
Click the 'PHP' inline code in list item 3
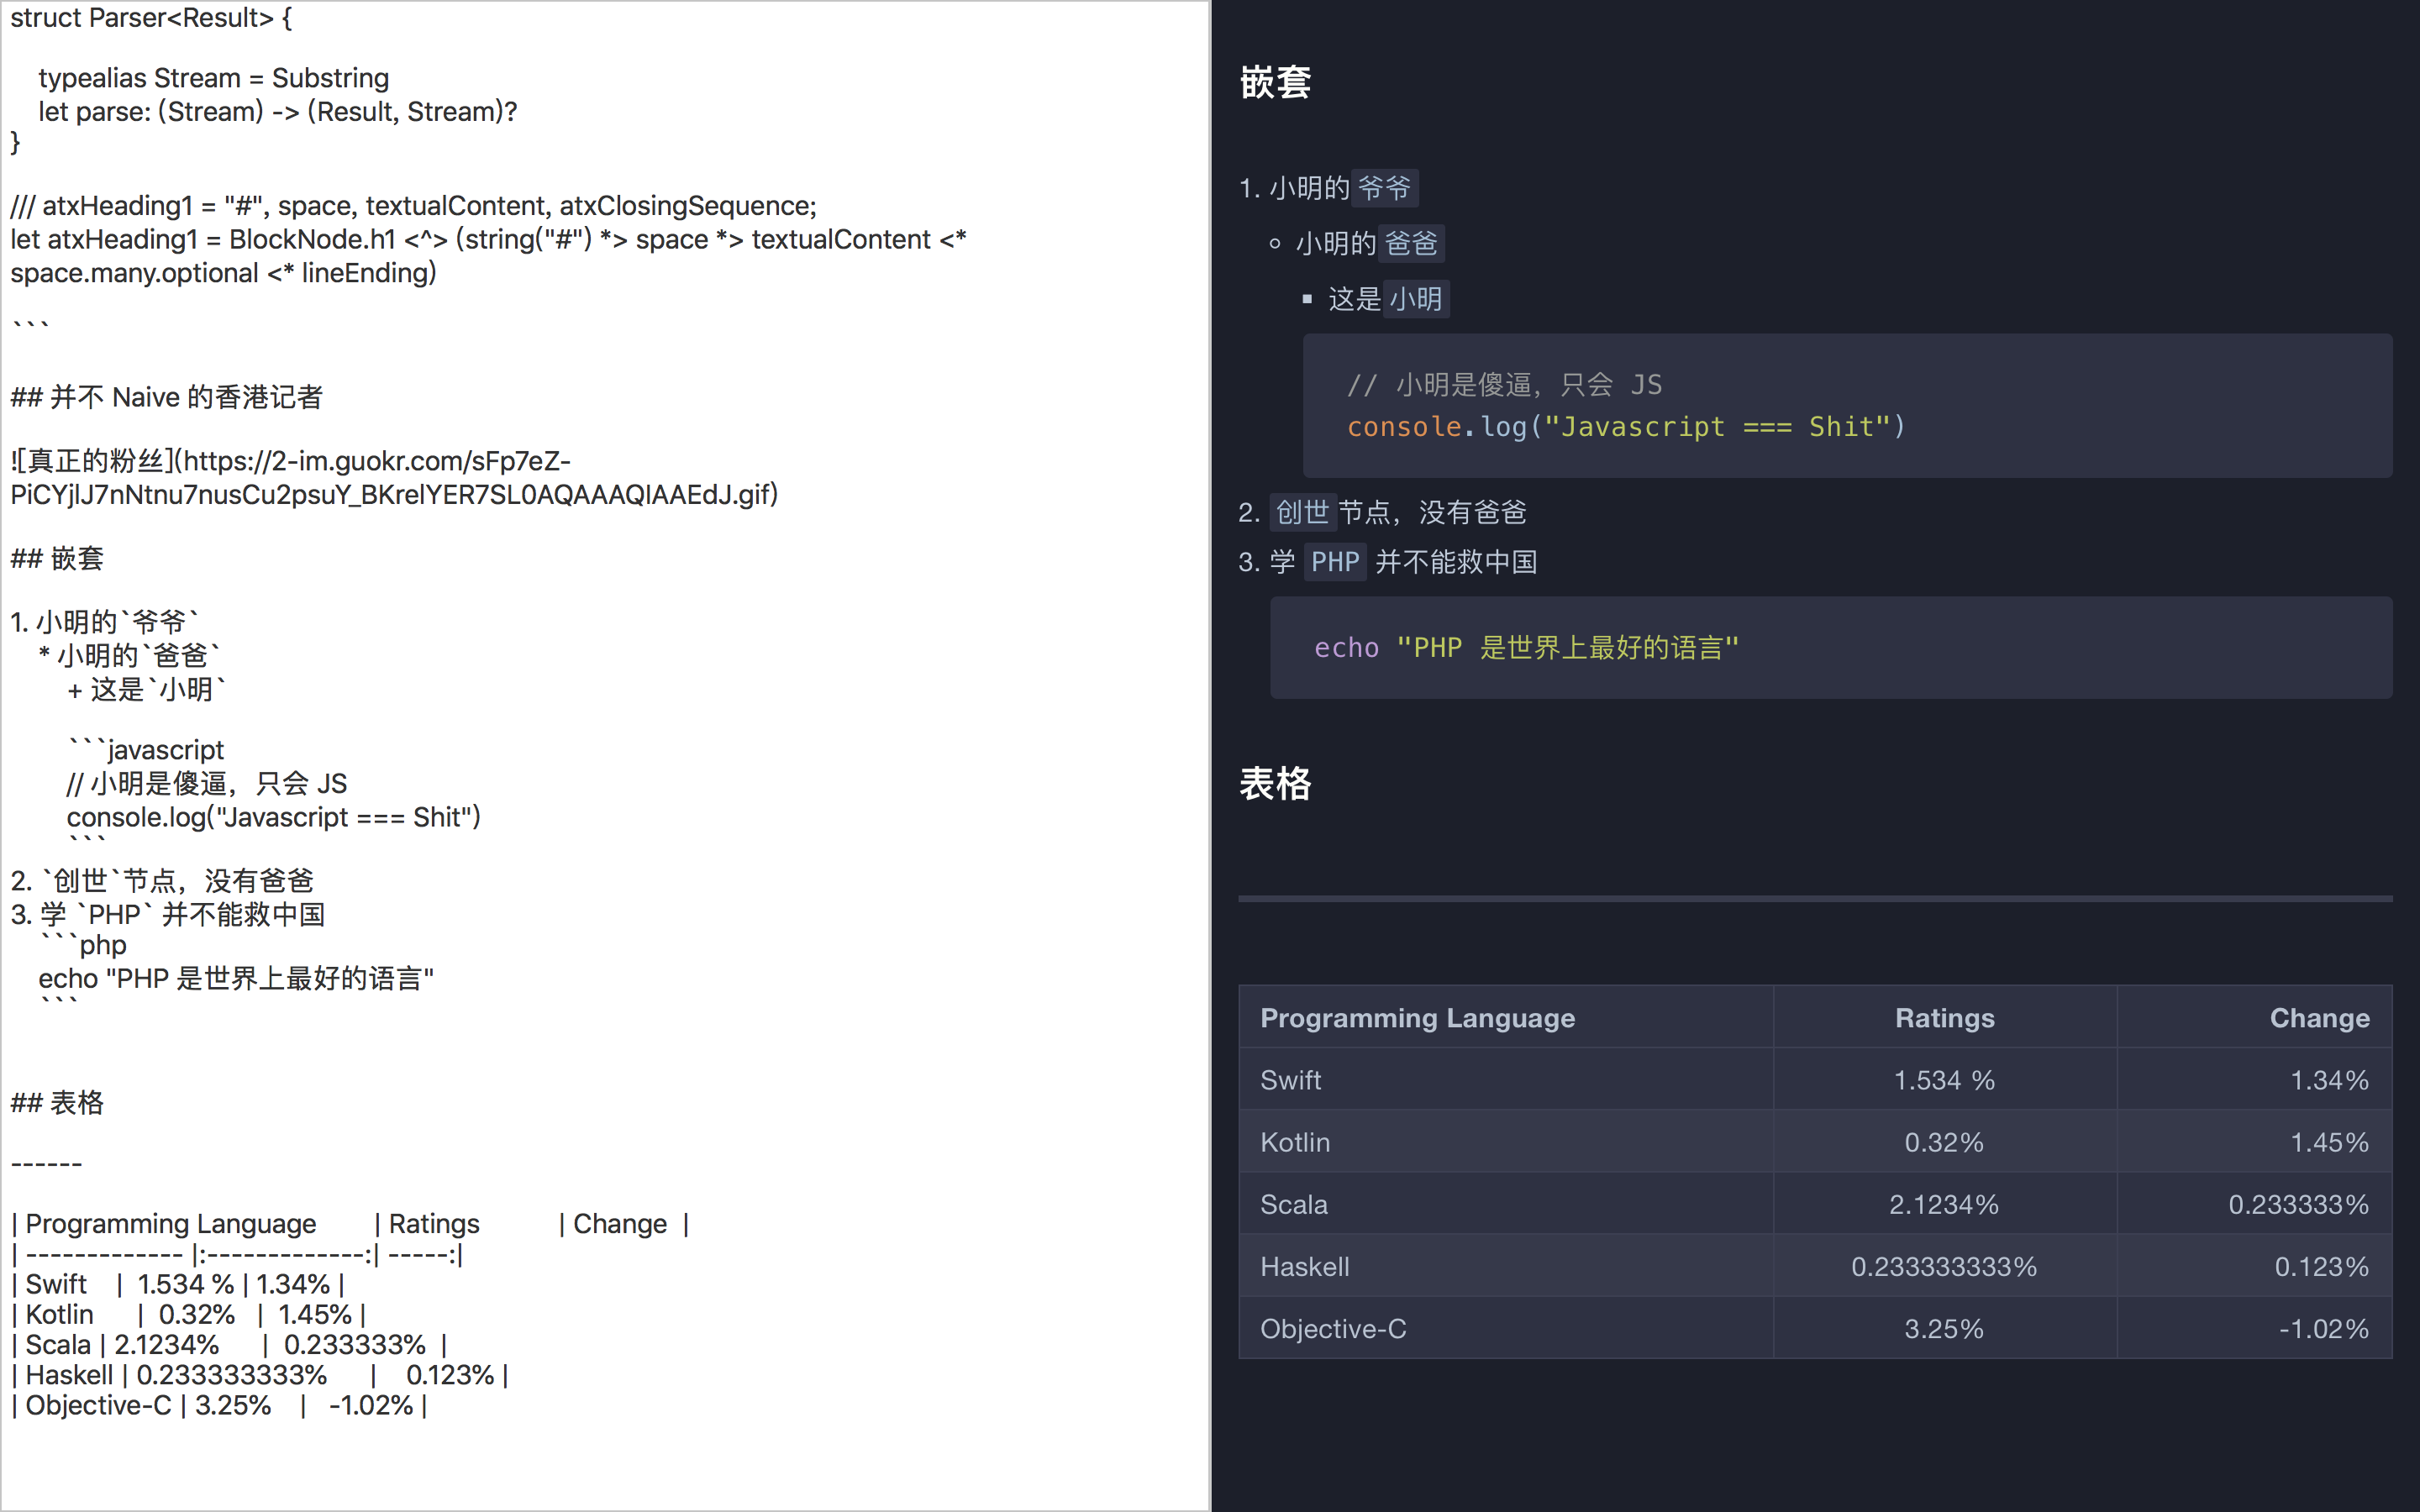[x=1335, y=562]
